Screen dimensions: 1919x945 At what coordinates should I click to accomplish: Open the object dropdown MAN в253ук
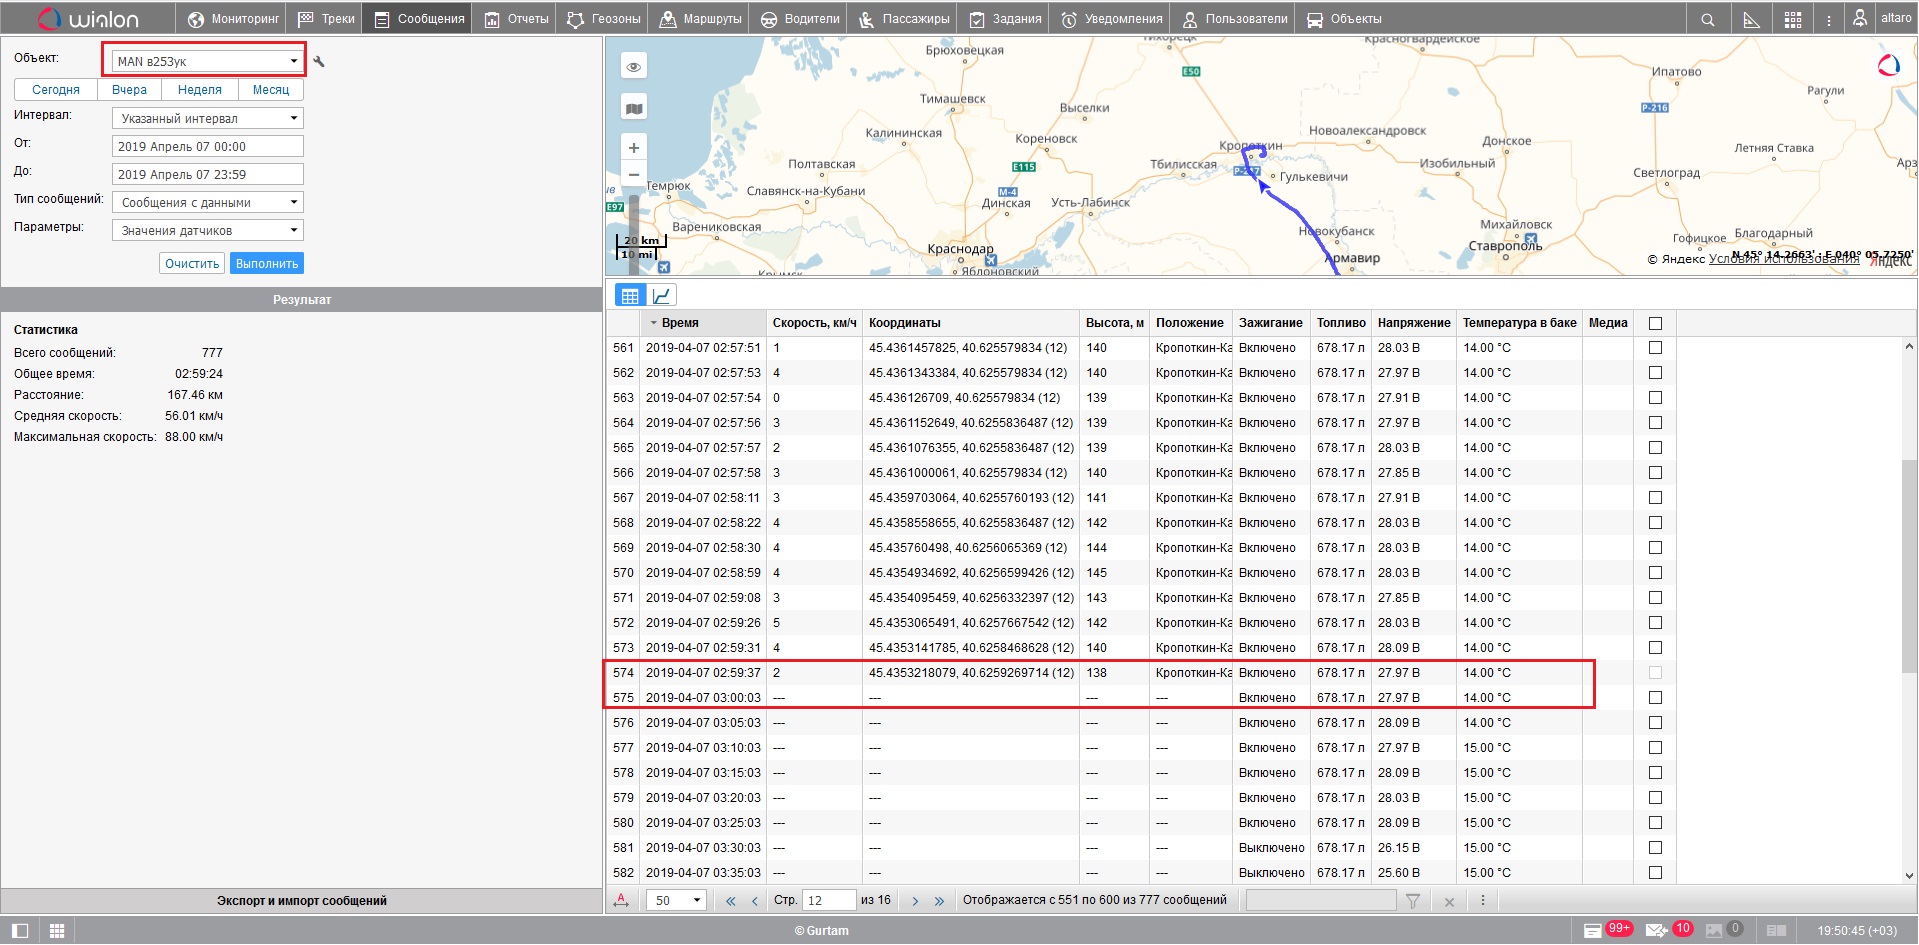click(208, 61)
